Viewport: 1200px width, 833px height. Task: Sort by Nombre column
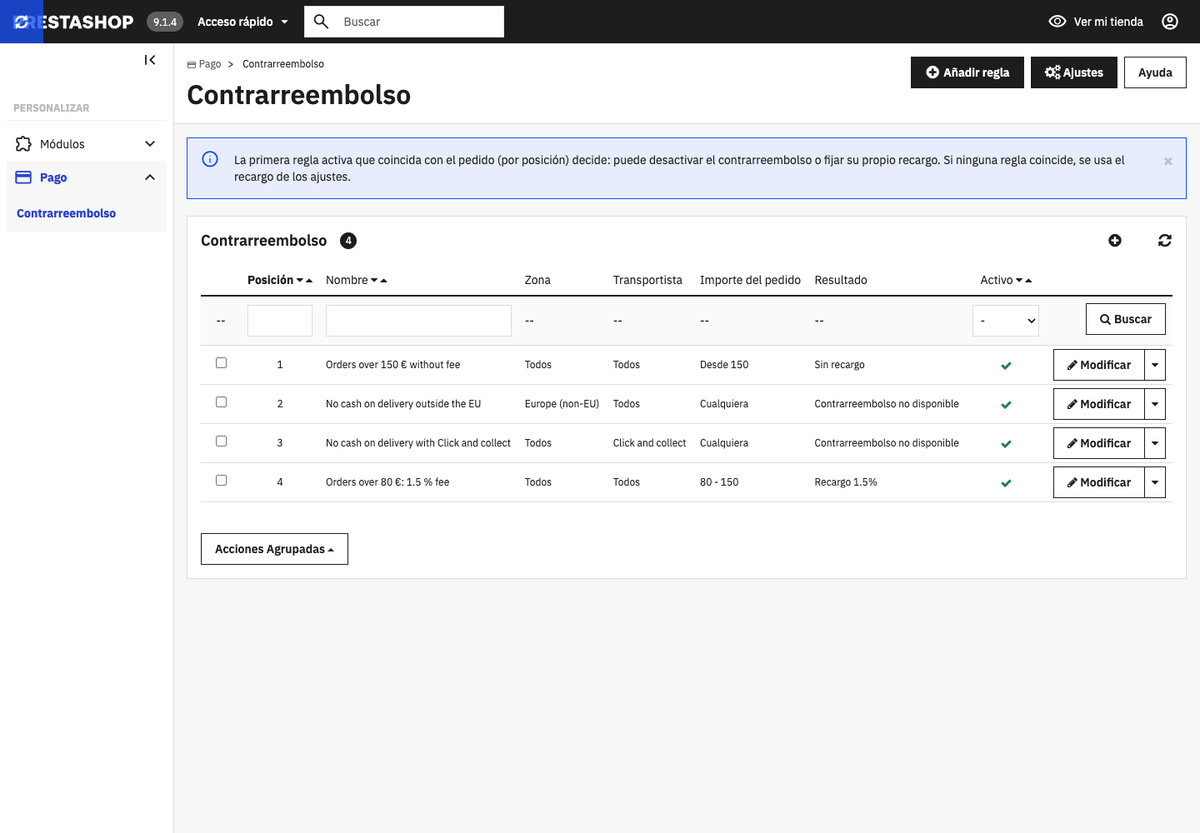[x=356, y=280]
